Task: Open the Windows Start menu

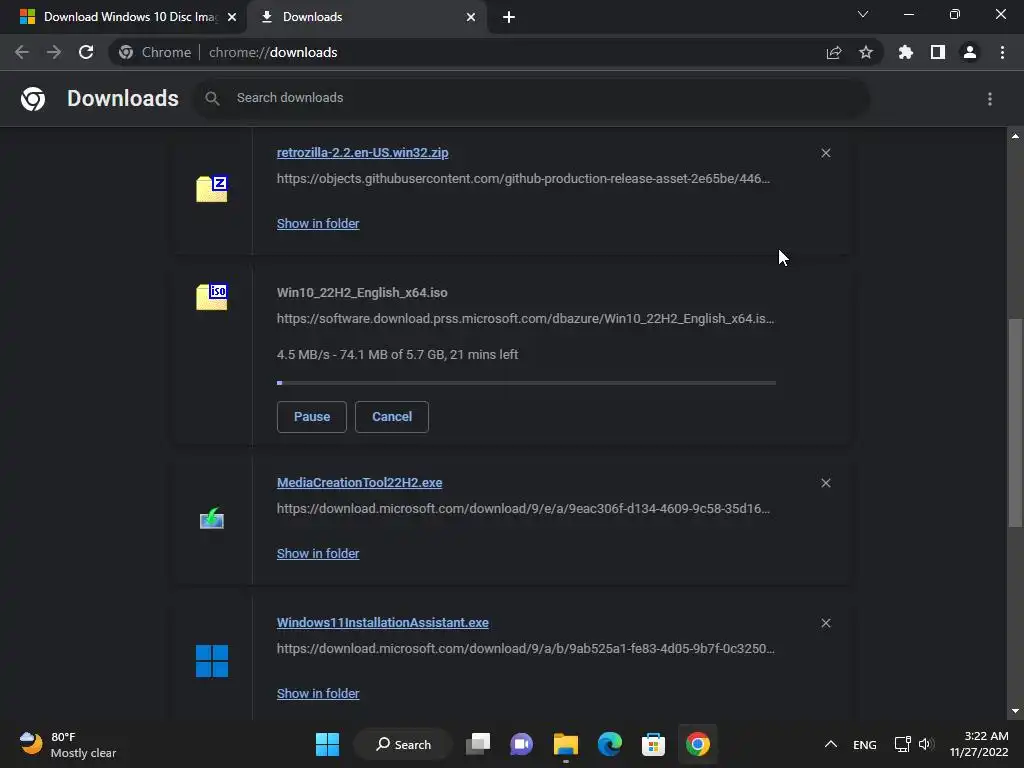Action: 327,744
